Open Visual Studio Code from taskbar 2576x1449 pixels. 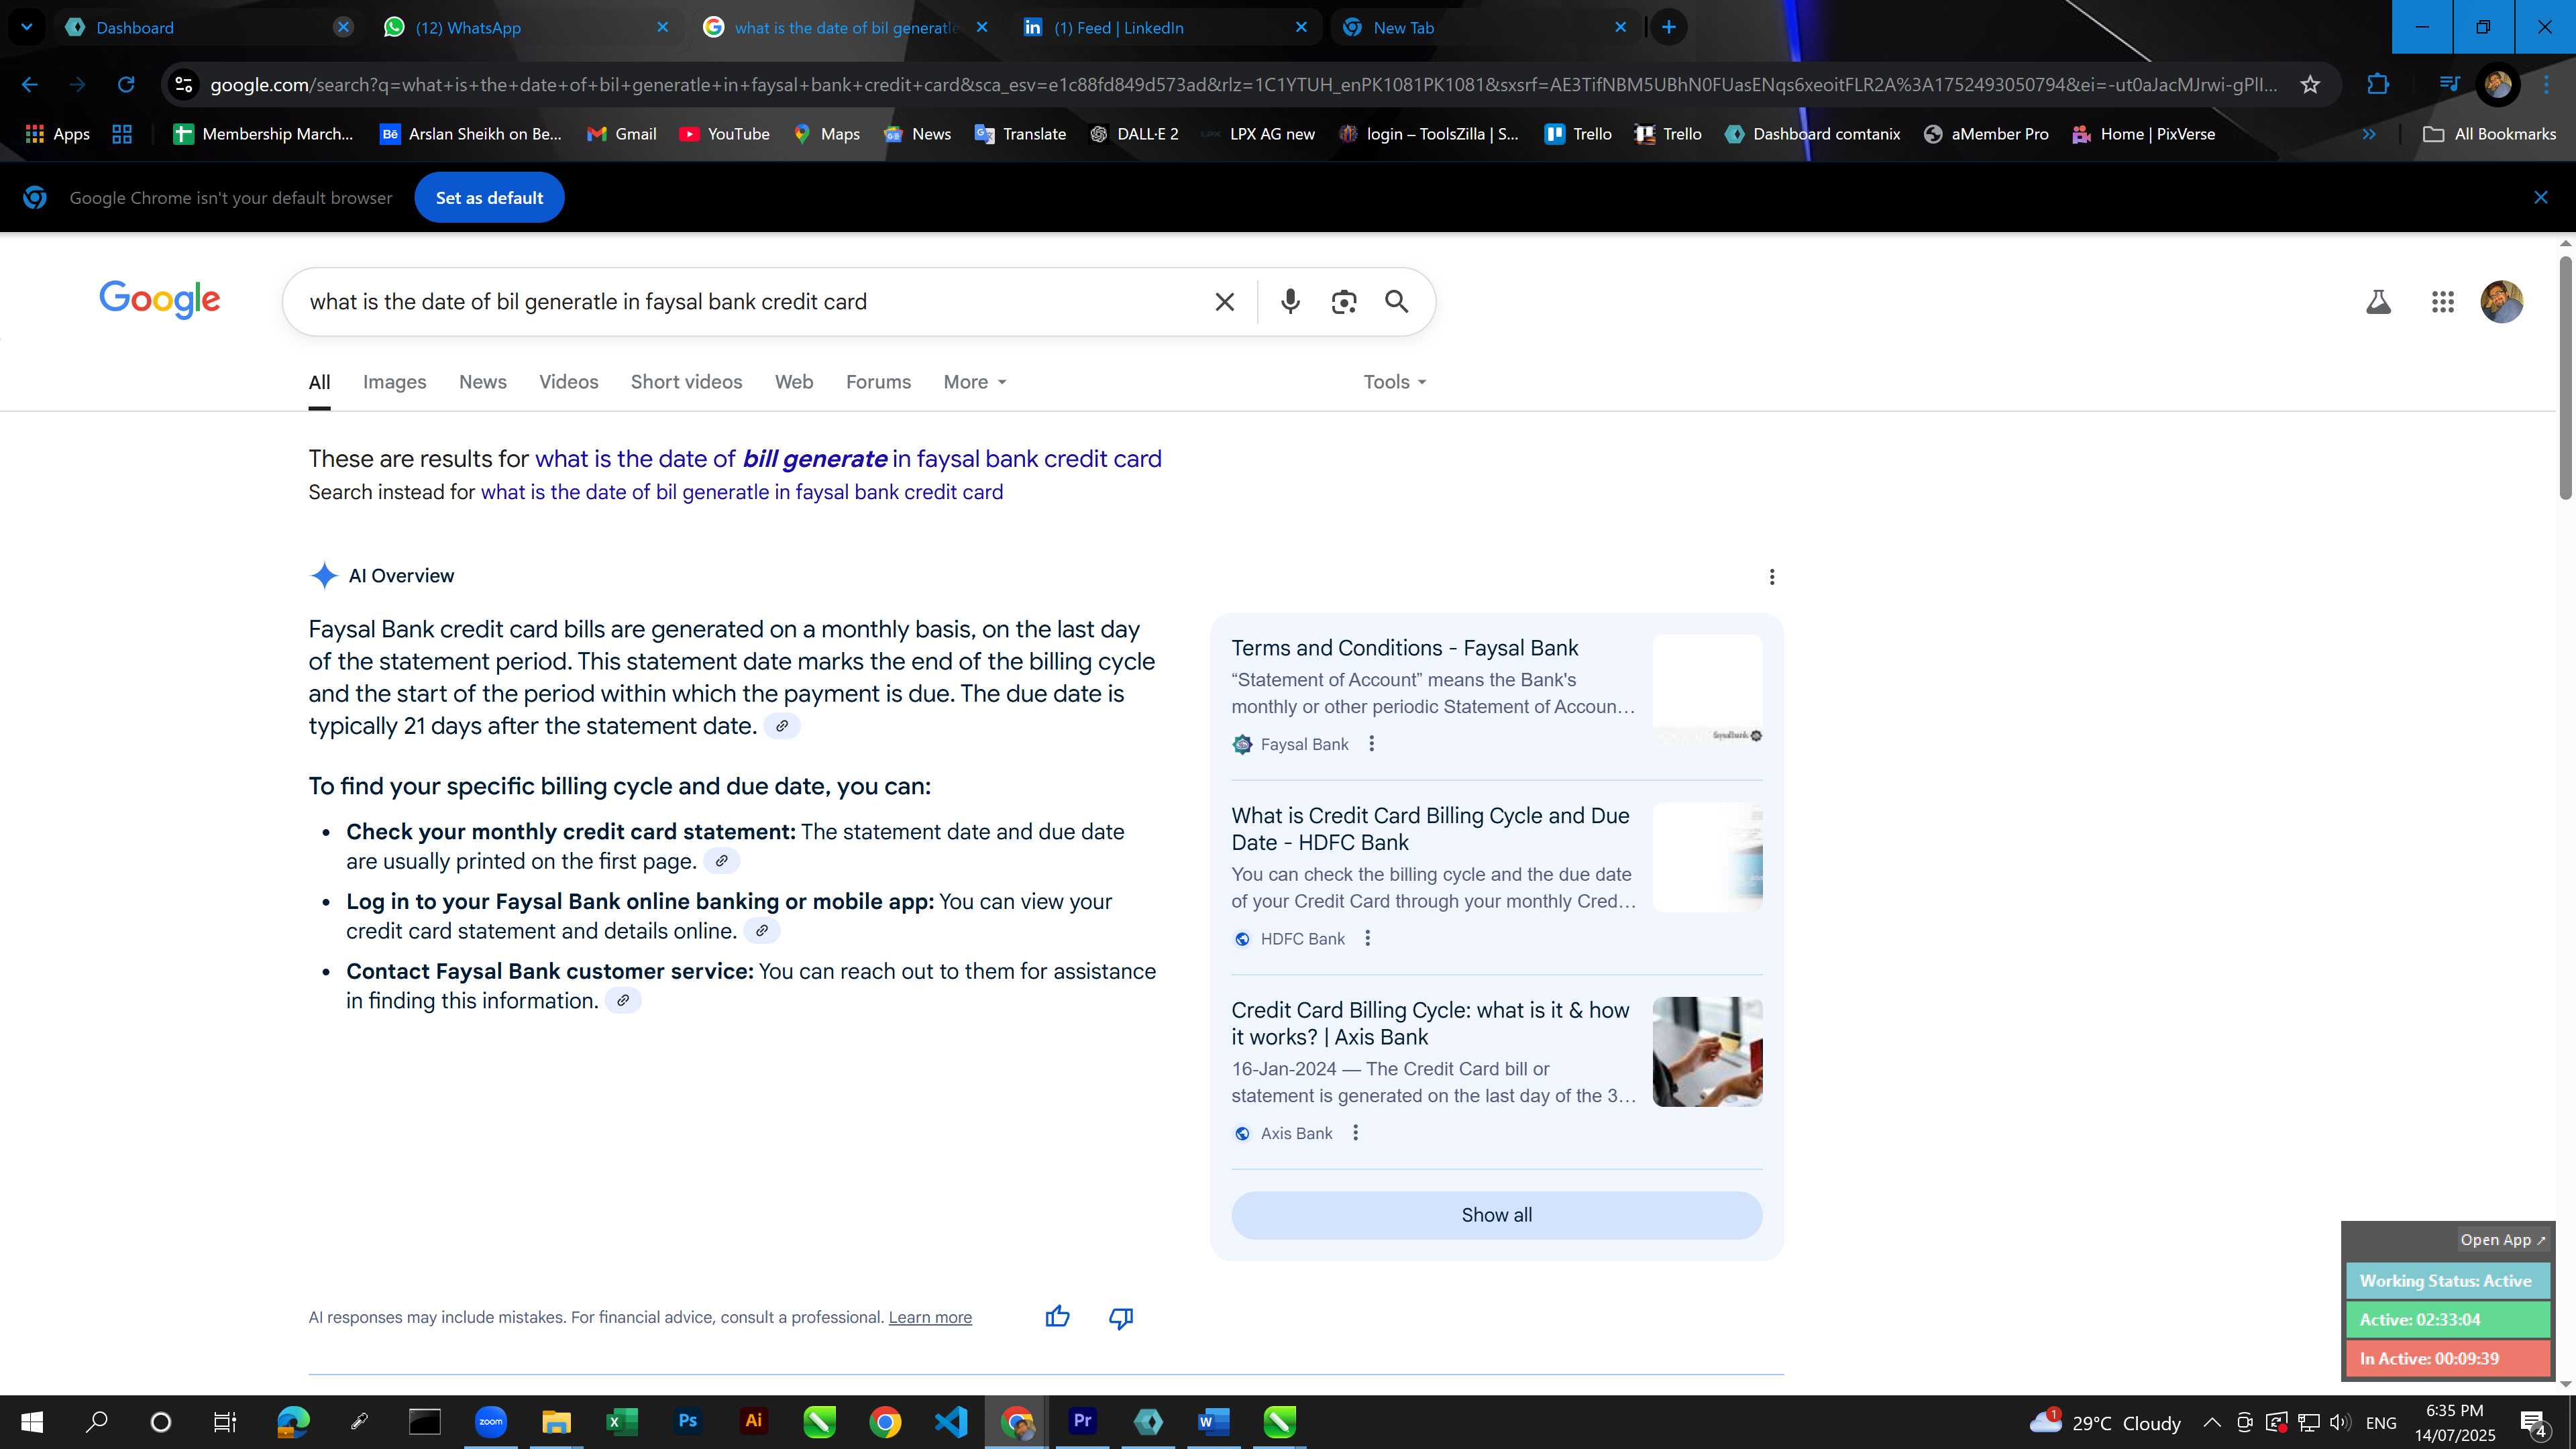pyautogui.click(x=951, y=1421)
